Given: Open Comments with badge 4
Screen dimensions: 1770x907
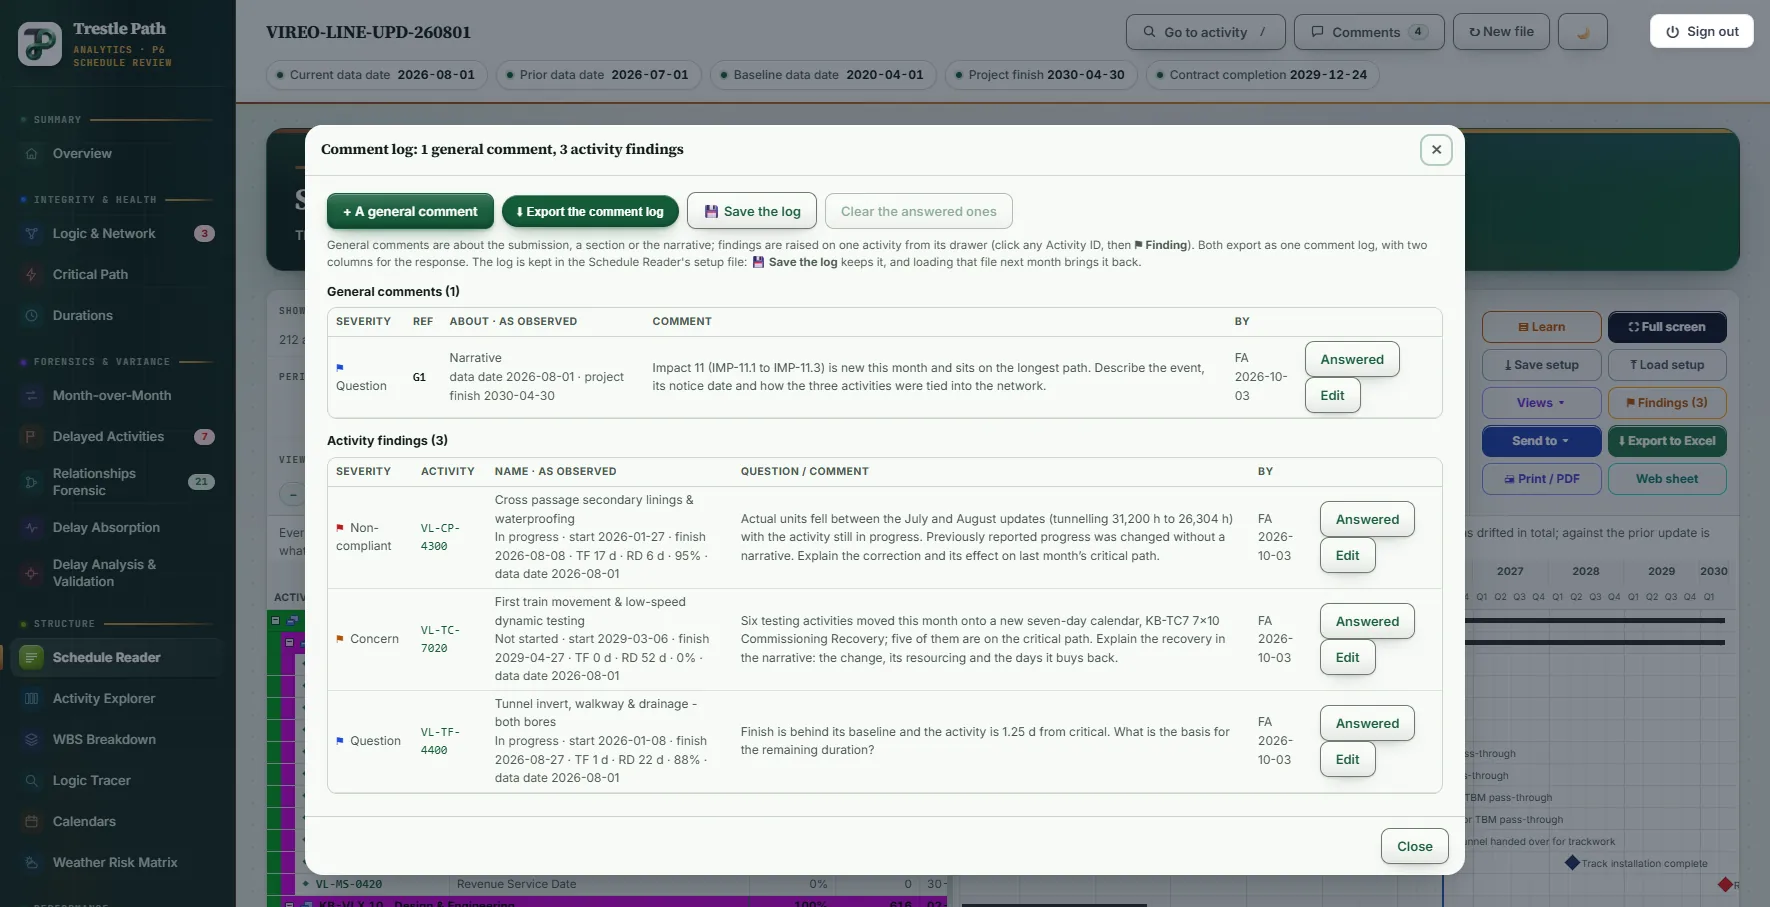Looking at the screenshot, I should click(x=1369, y=32).
